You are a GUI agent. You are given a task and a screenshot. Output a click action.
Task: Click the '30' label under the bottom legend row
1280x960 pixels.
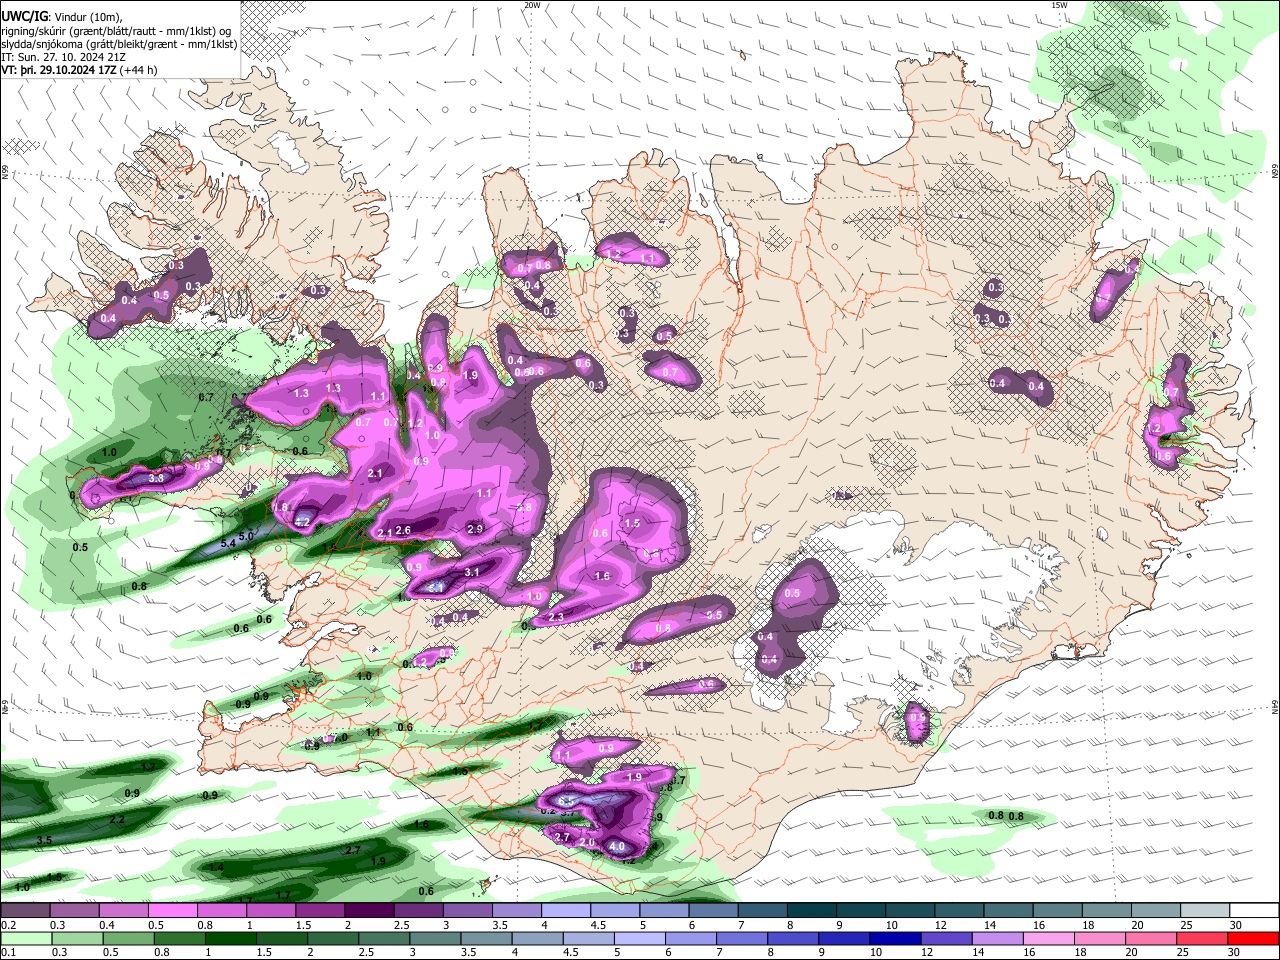[1233, 953]
